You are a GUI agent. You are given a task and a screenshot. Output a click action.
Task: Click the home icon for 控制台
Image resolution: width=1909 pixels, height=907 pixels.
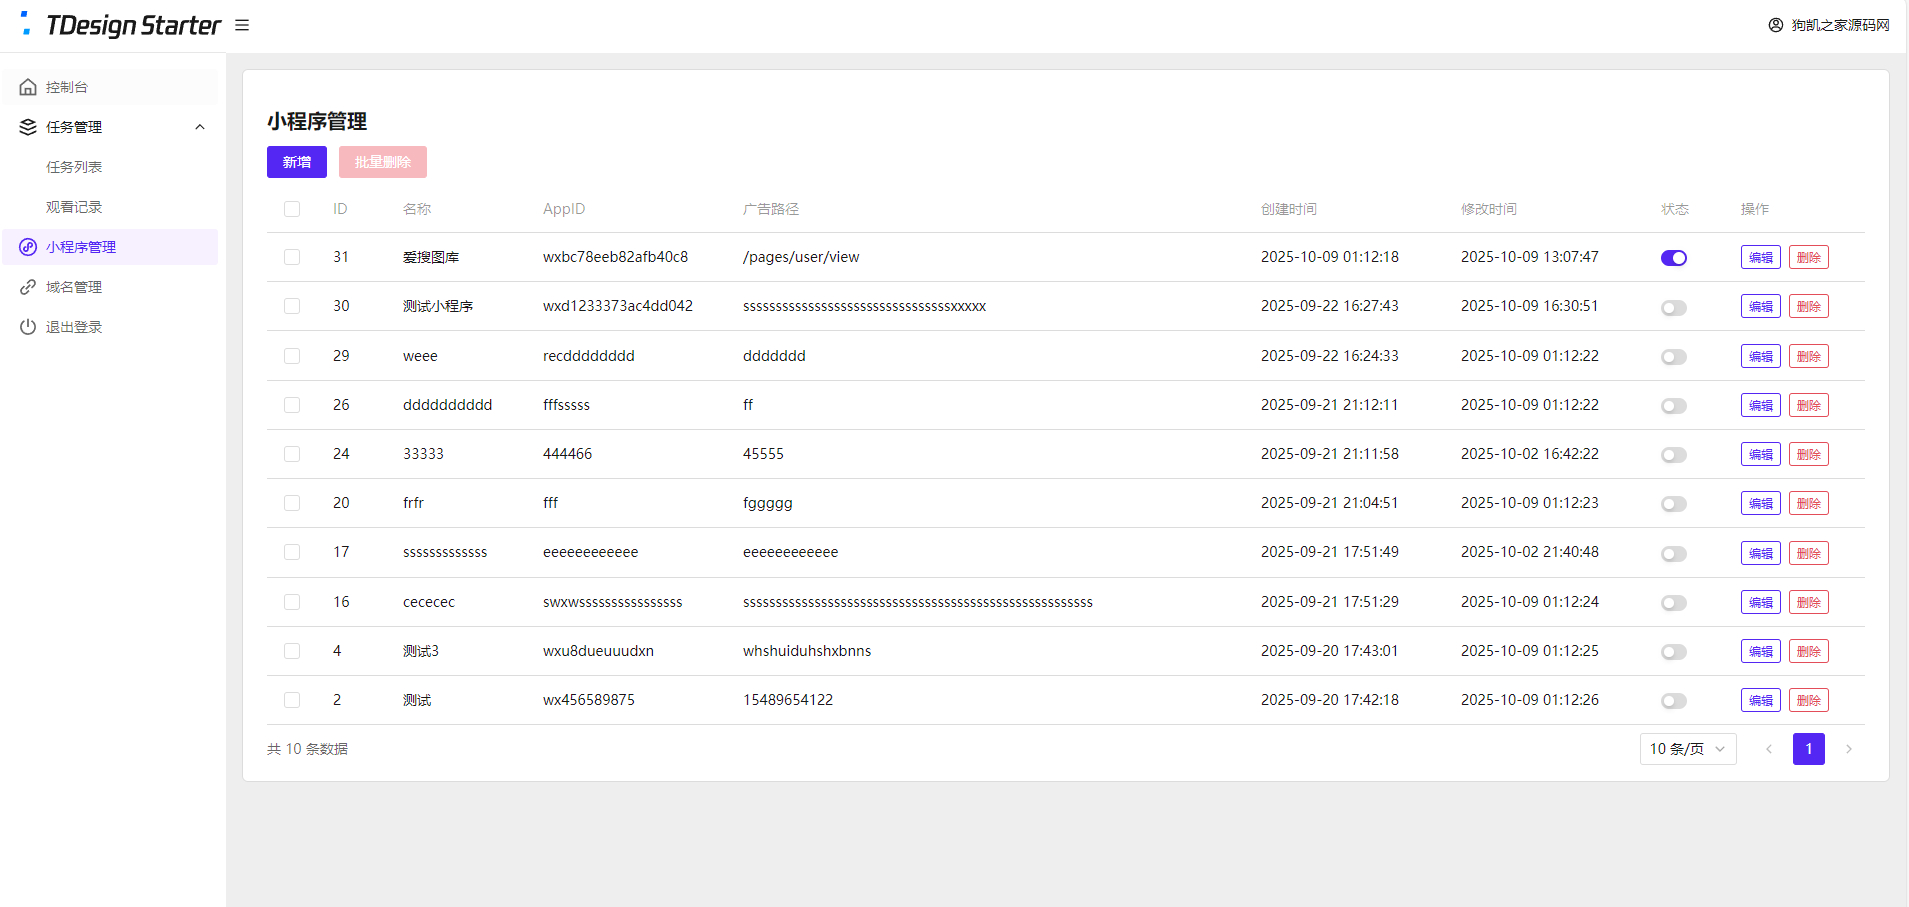[28, 87]
